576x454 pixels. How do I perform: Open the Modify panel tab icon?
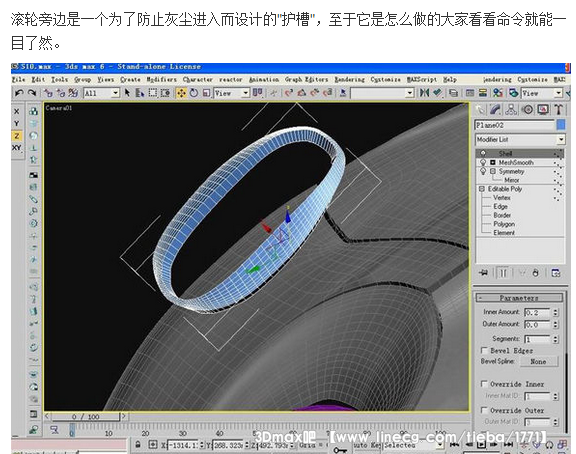tap(496, 109)
